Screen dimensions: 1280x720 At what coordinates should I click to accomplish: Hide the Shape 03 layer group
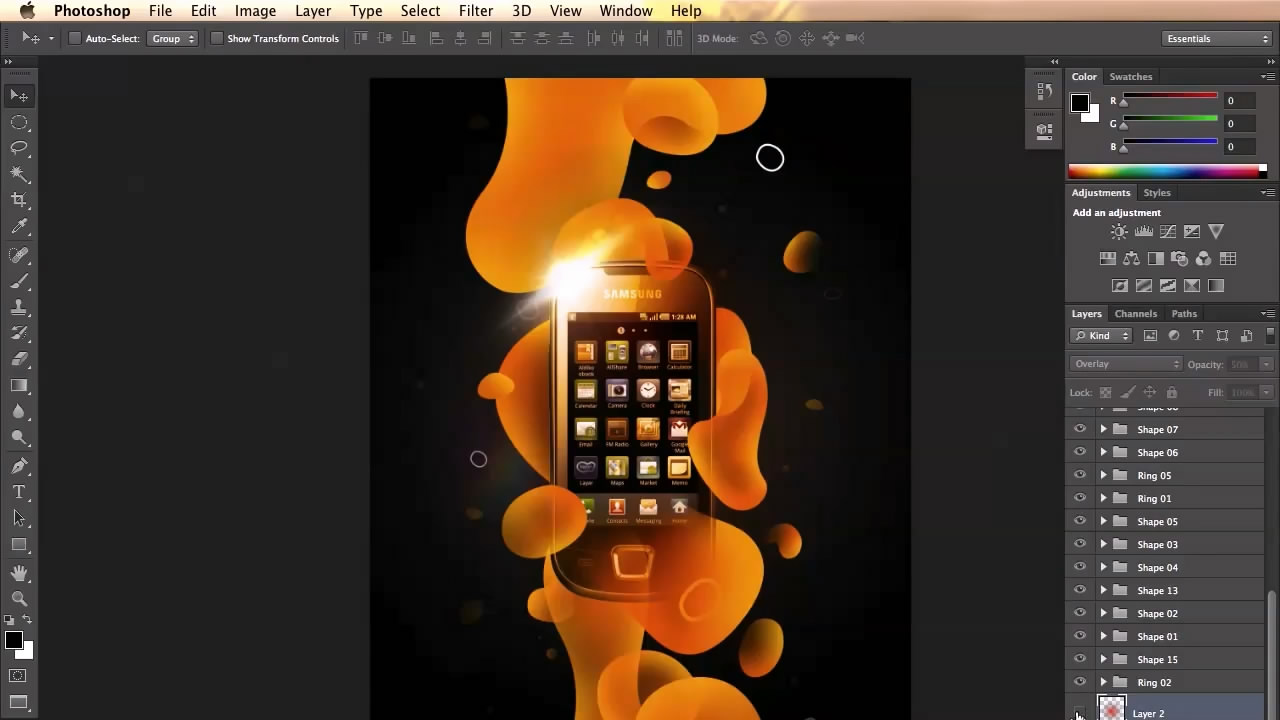(x=1079, y=544)
